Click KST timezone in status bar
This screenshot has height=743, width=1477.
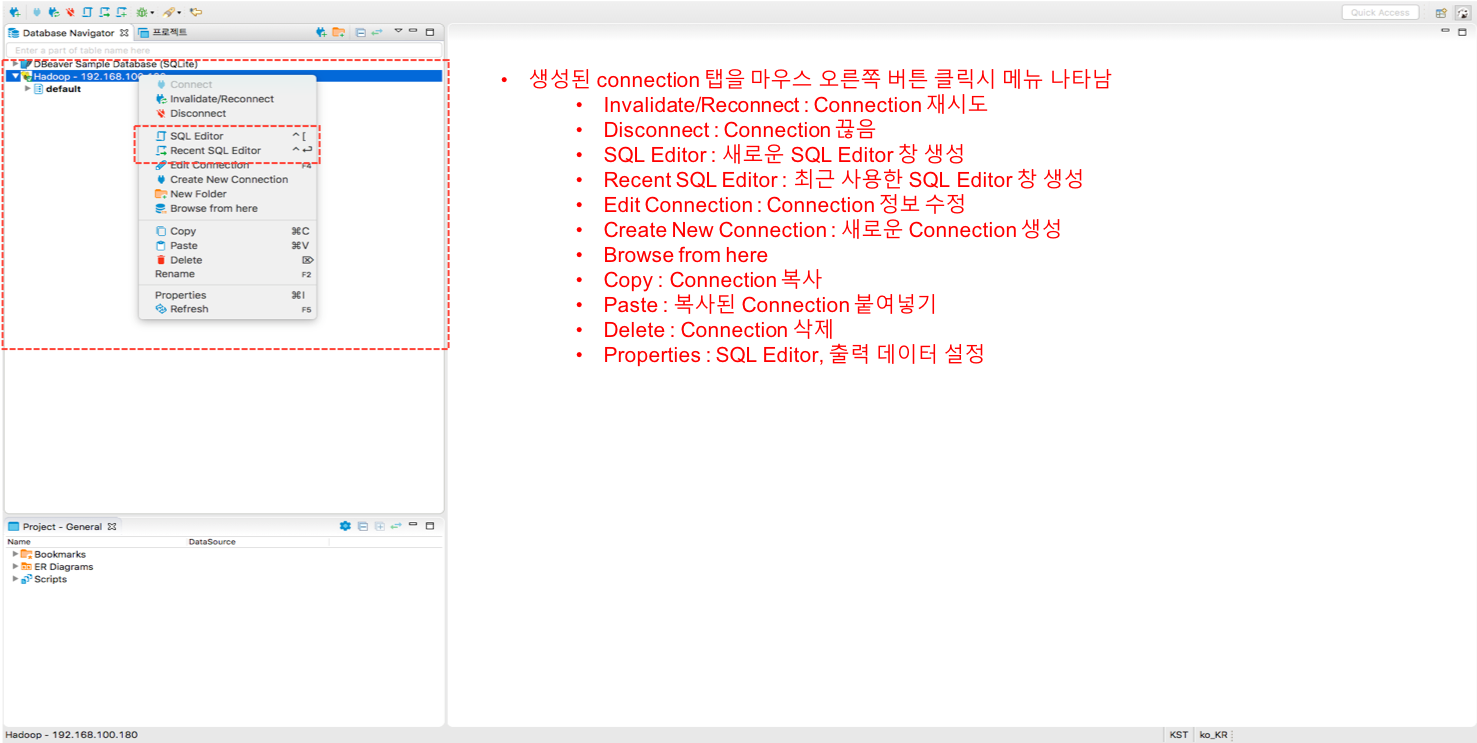(x=1179, y=735)
